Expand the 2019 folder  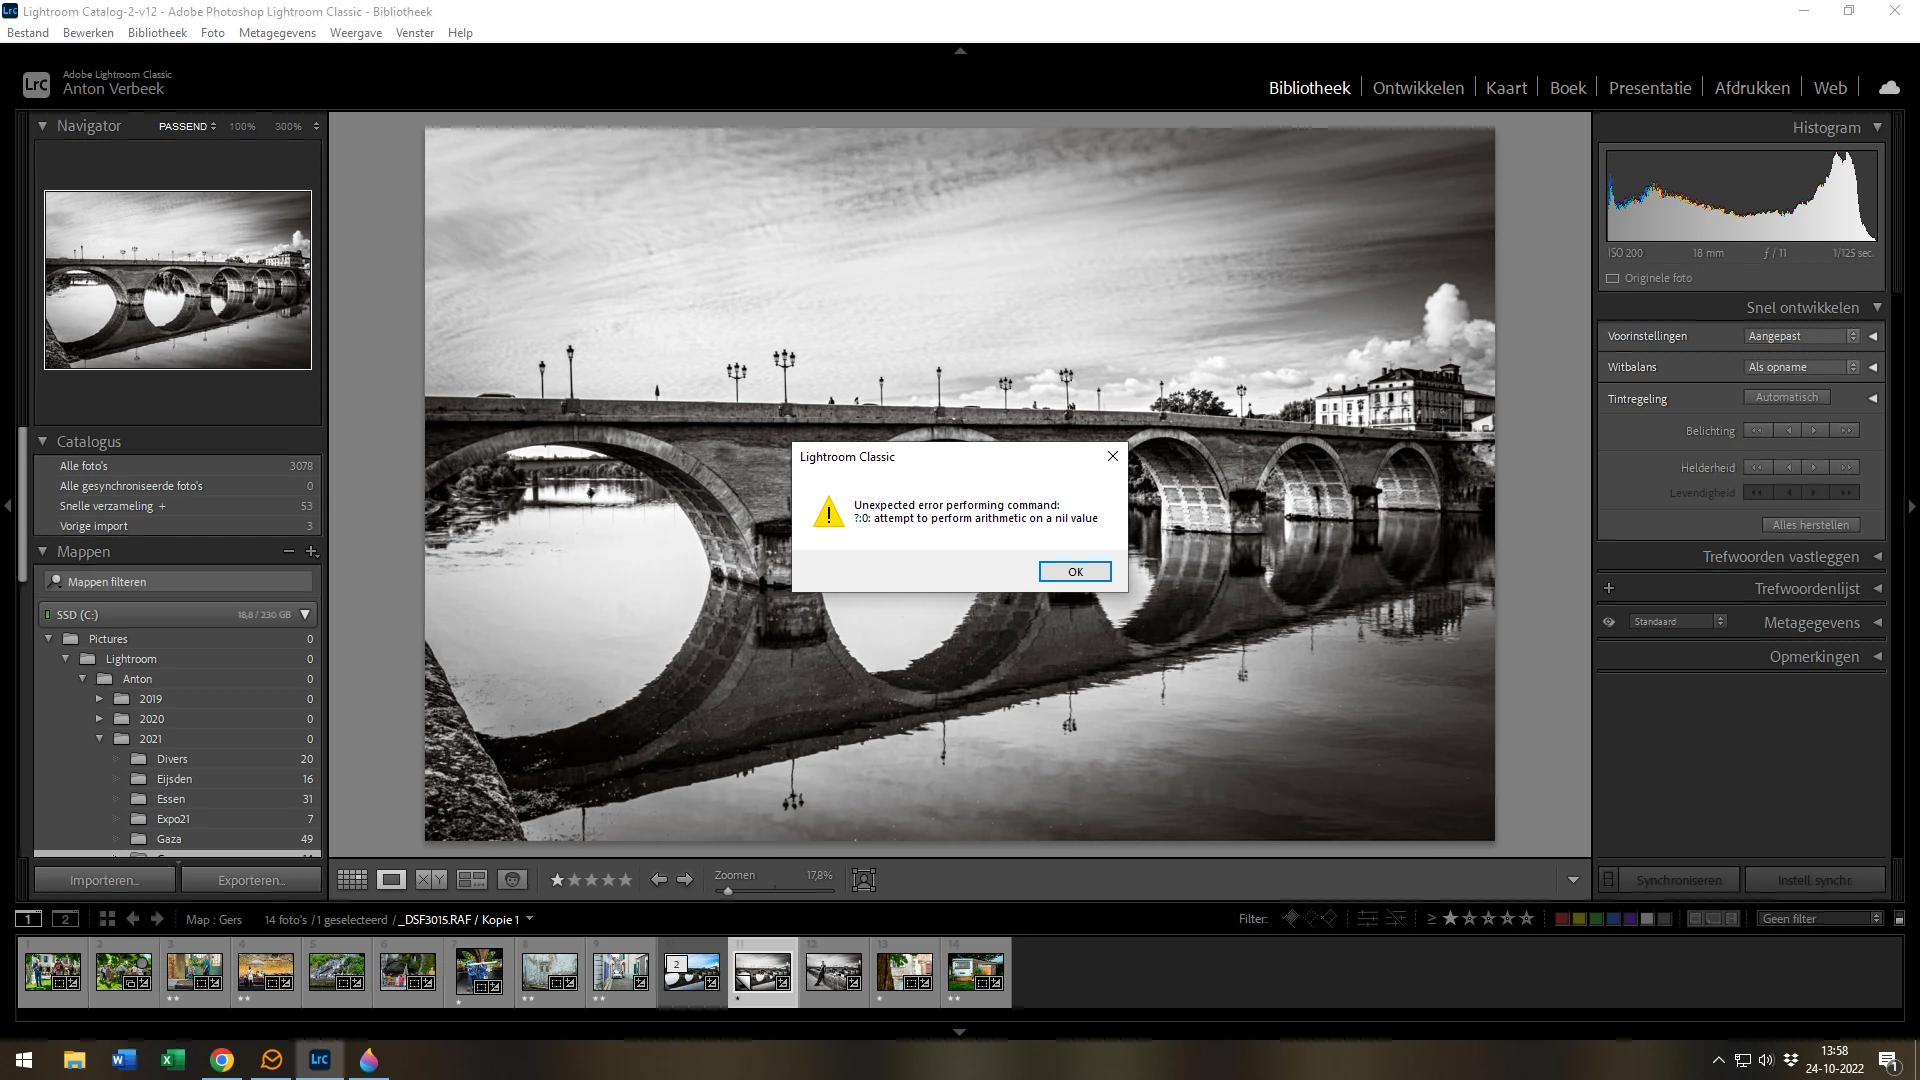click(x=99, y=699)
